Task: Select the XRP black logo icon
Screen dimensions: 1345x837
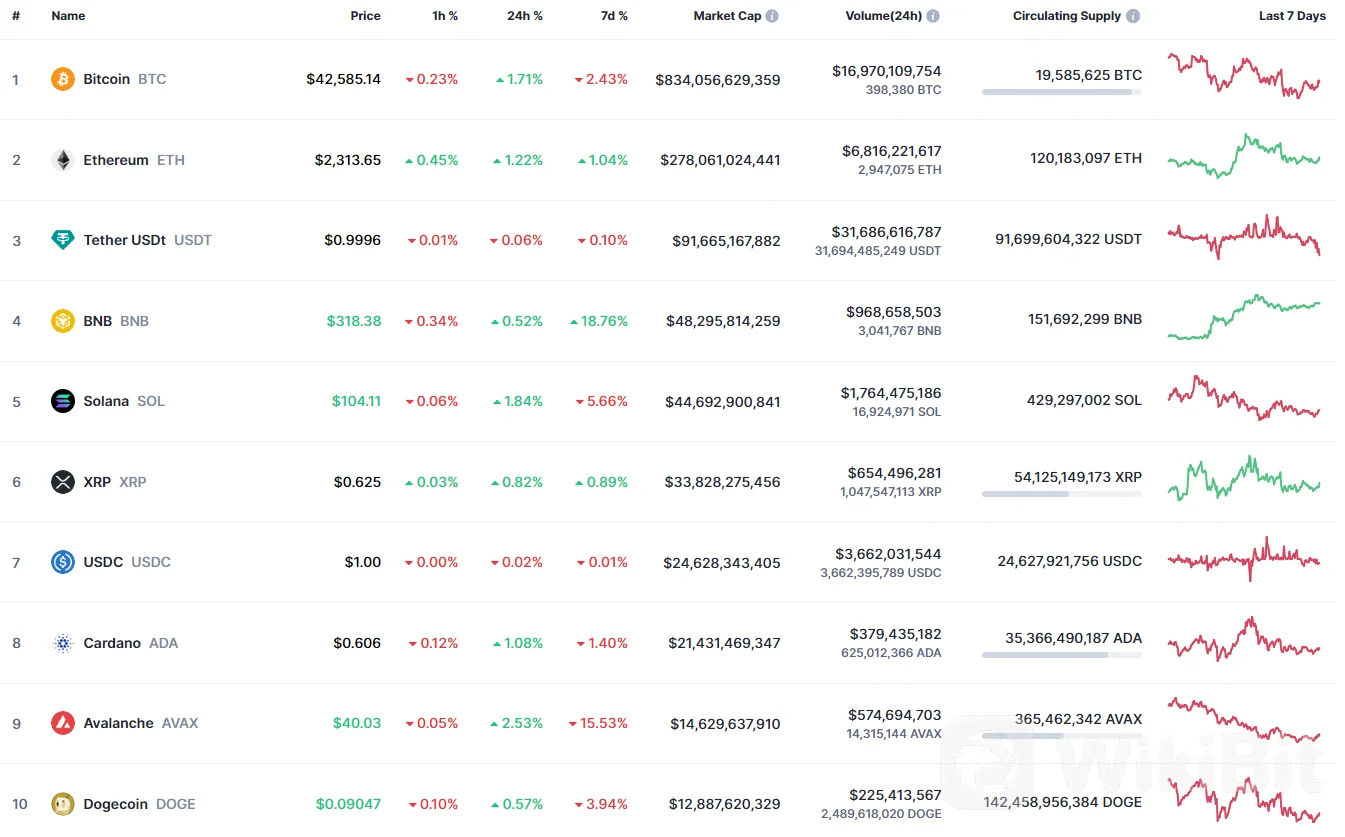Action: (x=62, y=481)
